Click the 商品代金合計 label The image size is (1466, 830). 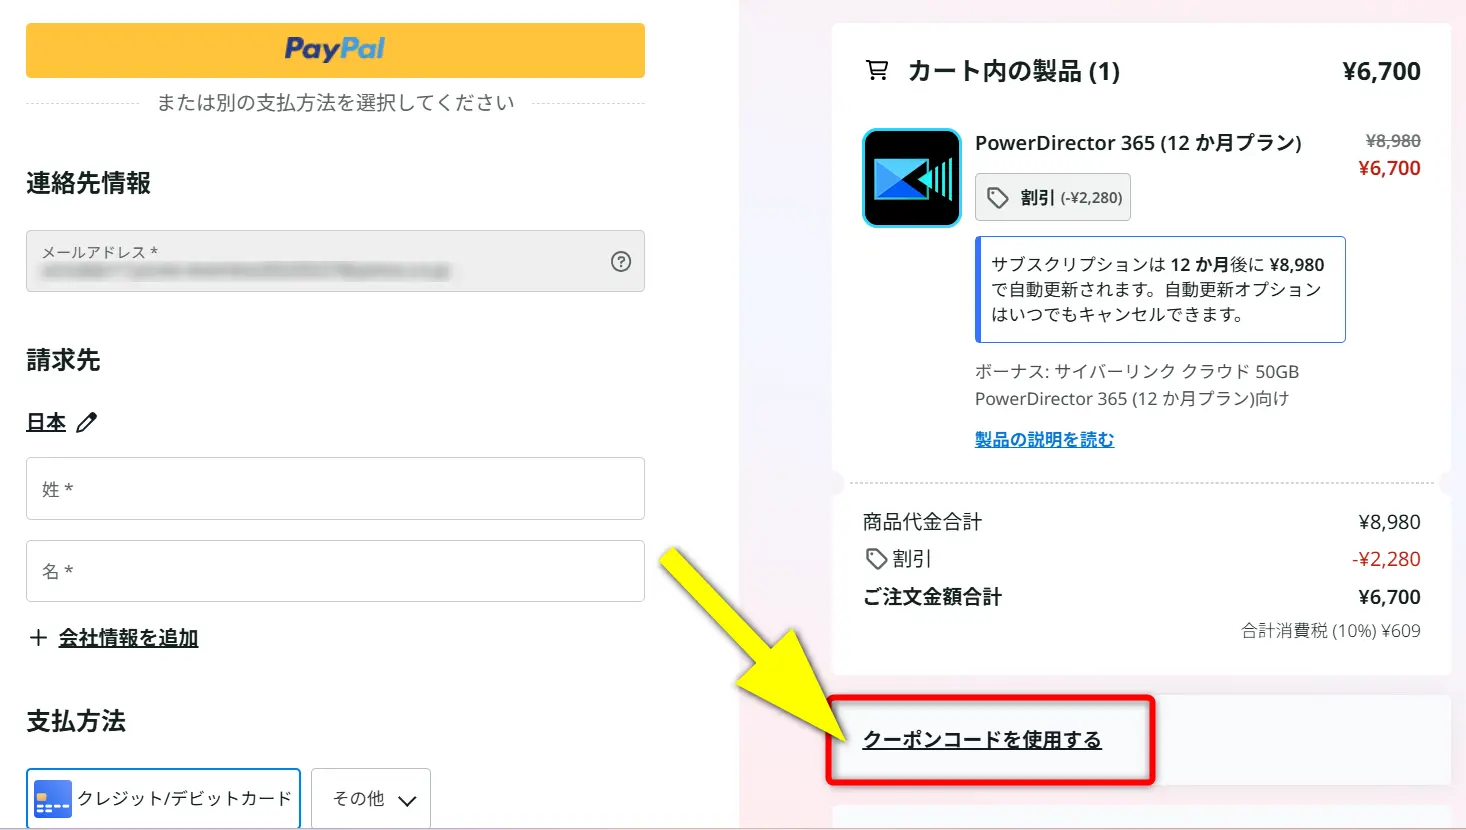922,522
